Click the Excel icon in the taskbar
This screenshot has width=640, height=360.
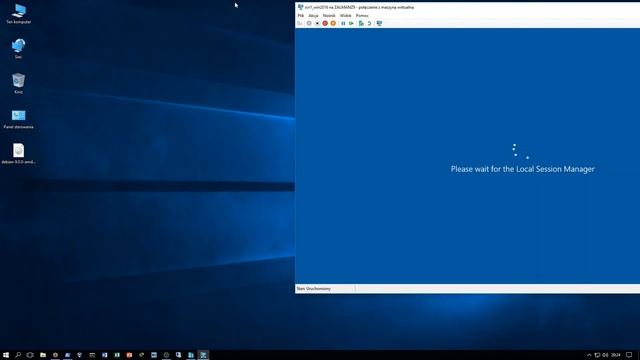click(x=117, y=355)
